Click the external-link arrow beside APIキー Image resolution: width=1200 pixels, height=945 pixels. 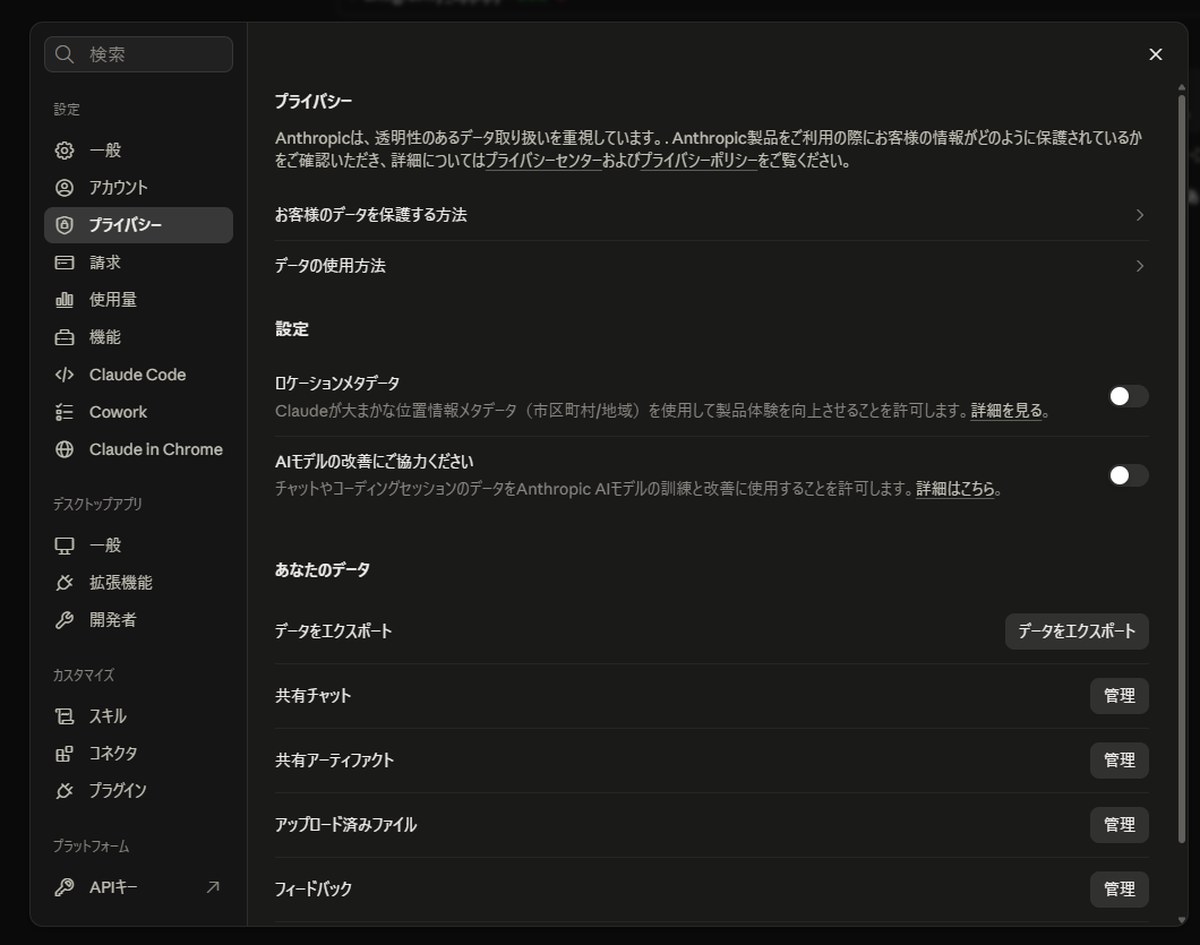tap(212, 887)
